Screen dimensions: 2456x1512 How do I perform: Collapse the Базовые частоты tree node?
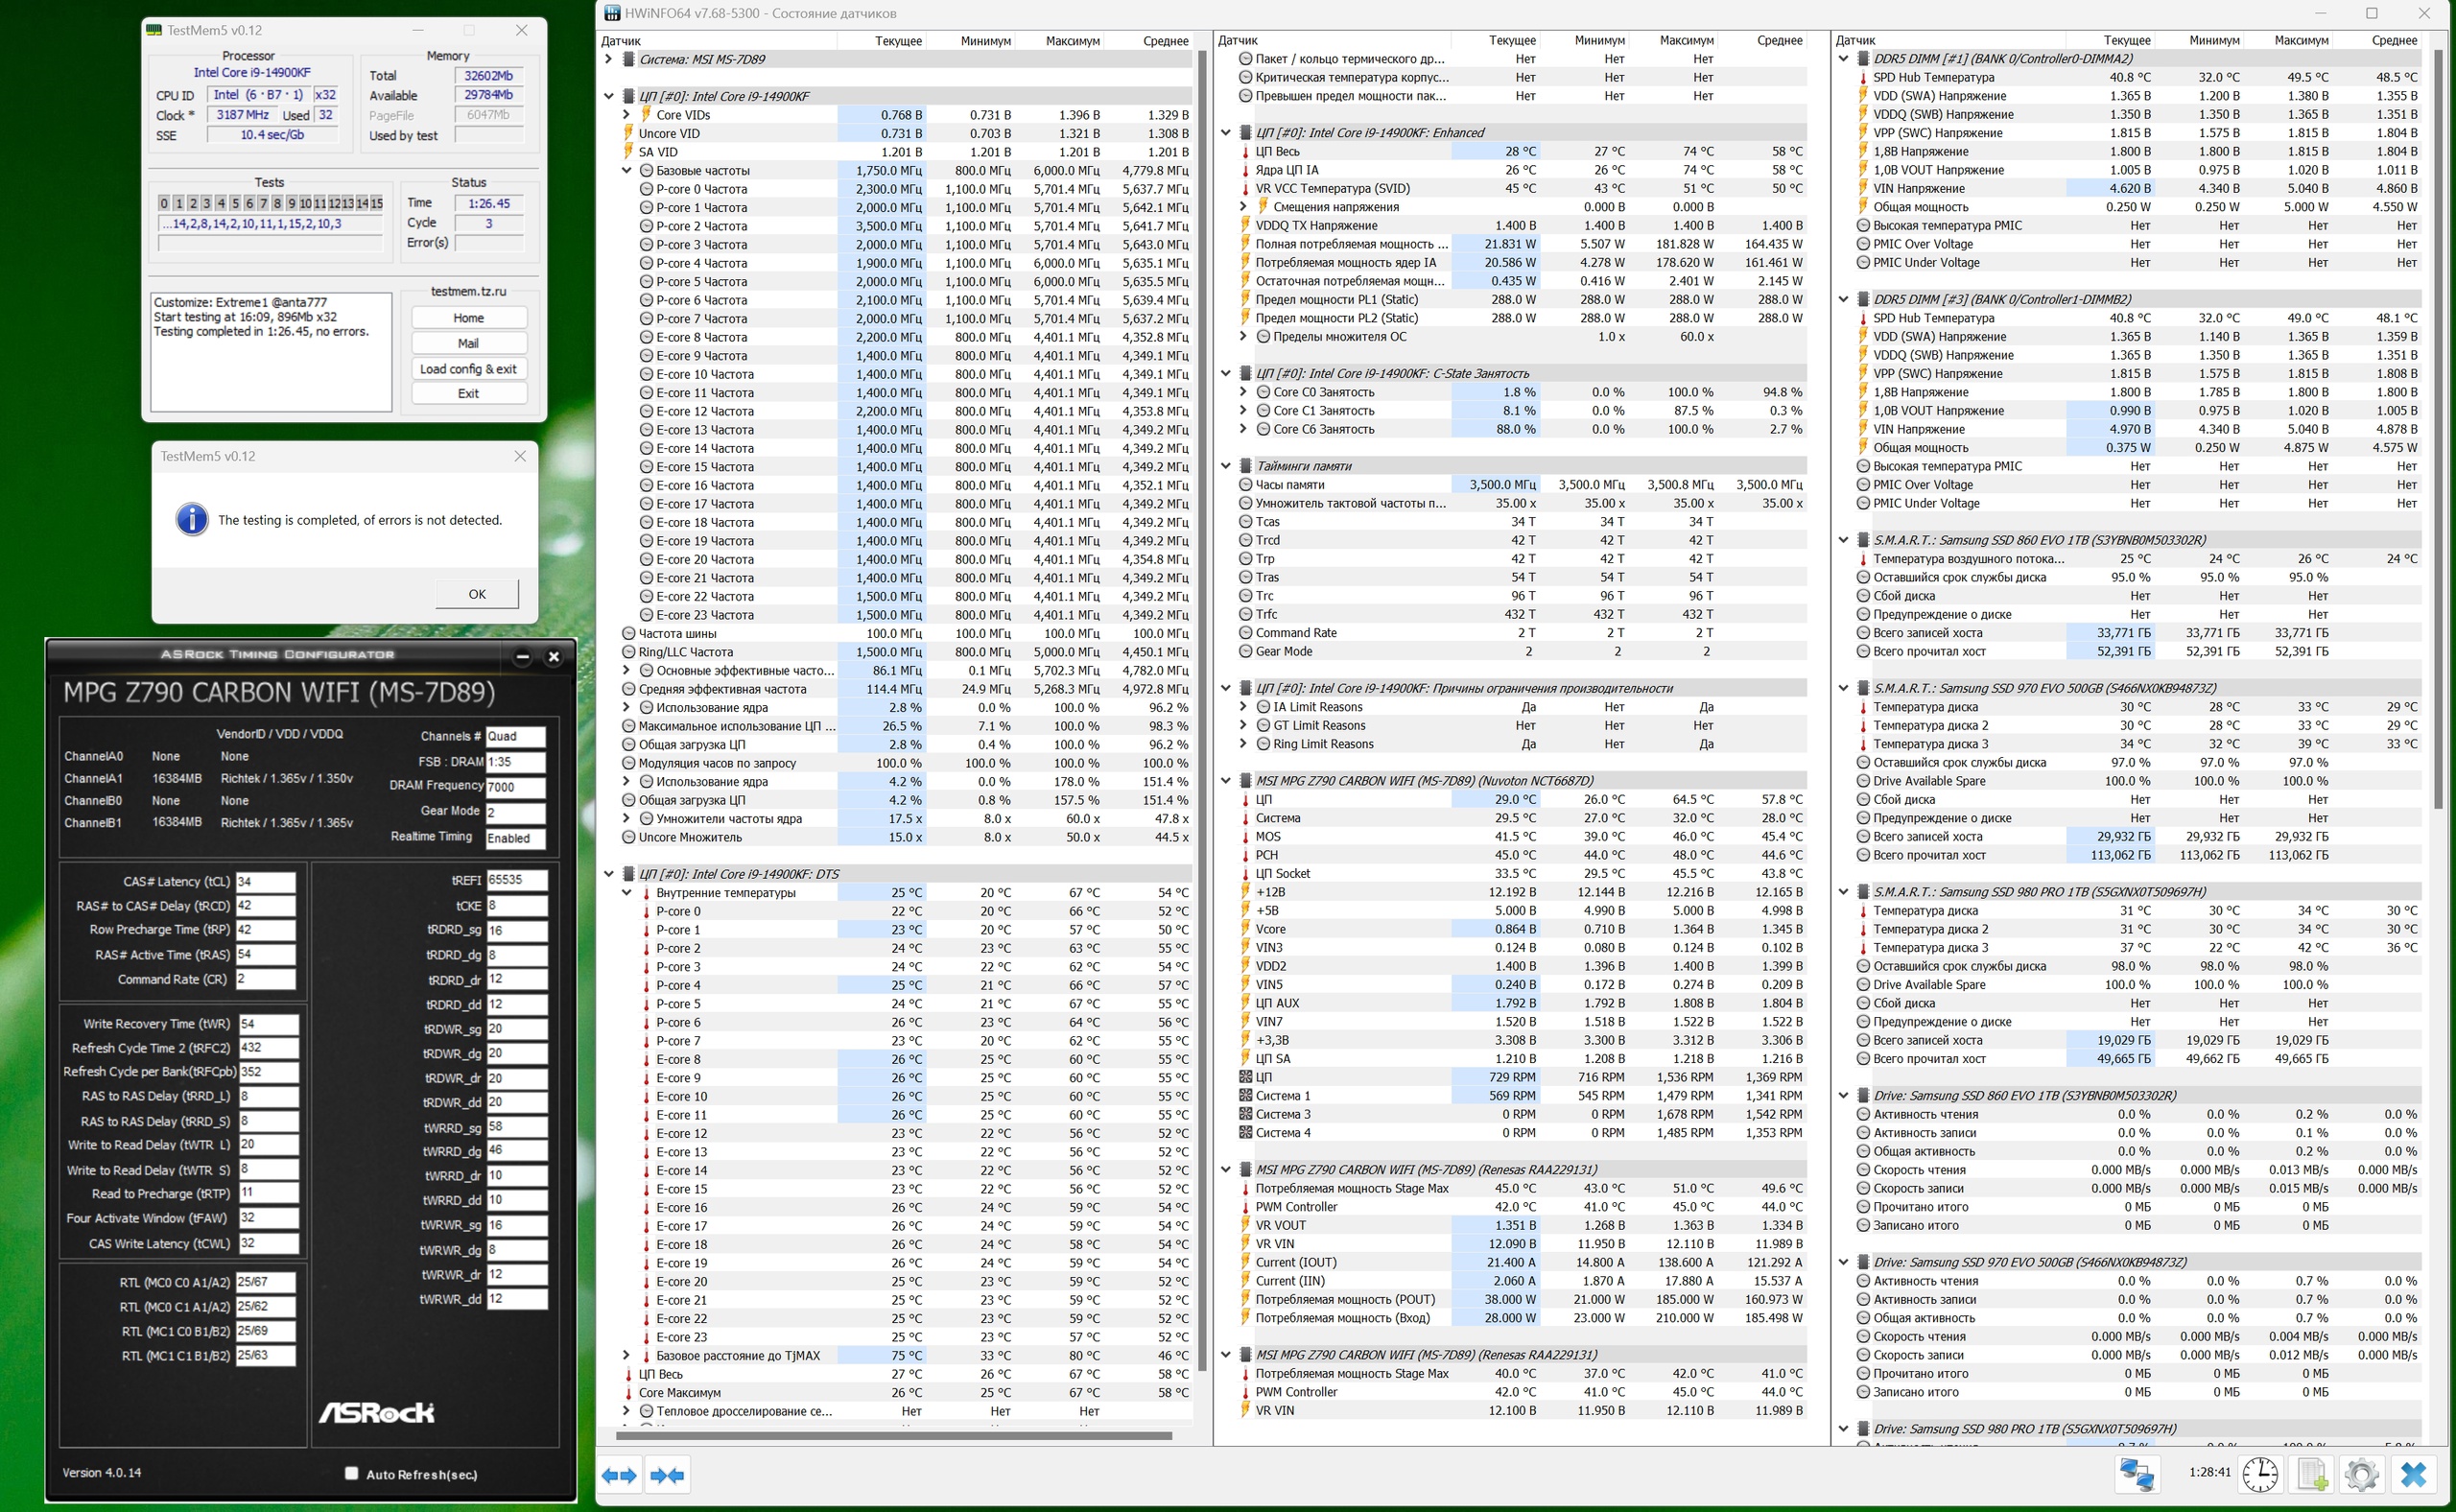(x=627, y=171)
